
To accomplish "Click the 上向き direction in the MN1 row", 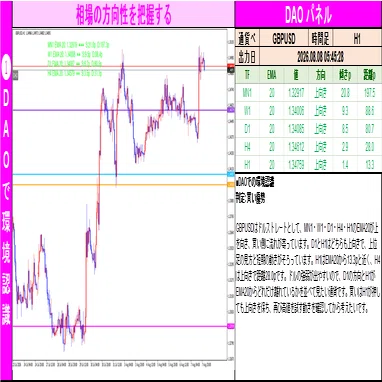I will 320,93.
